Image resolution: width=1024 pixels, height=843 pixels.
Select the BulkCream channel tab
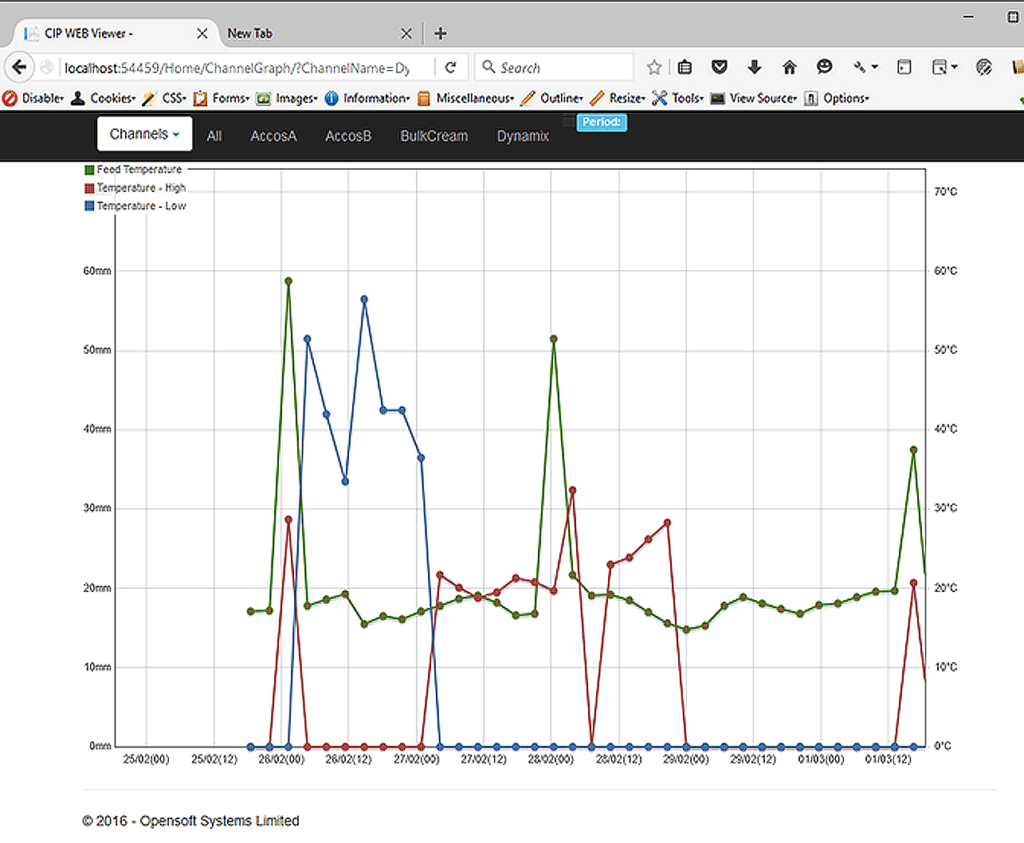click(x=434, y=136)
